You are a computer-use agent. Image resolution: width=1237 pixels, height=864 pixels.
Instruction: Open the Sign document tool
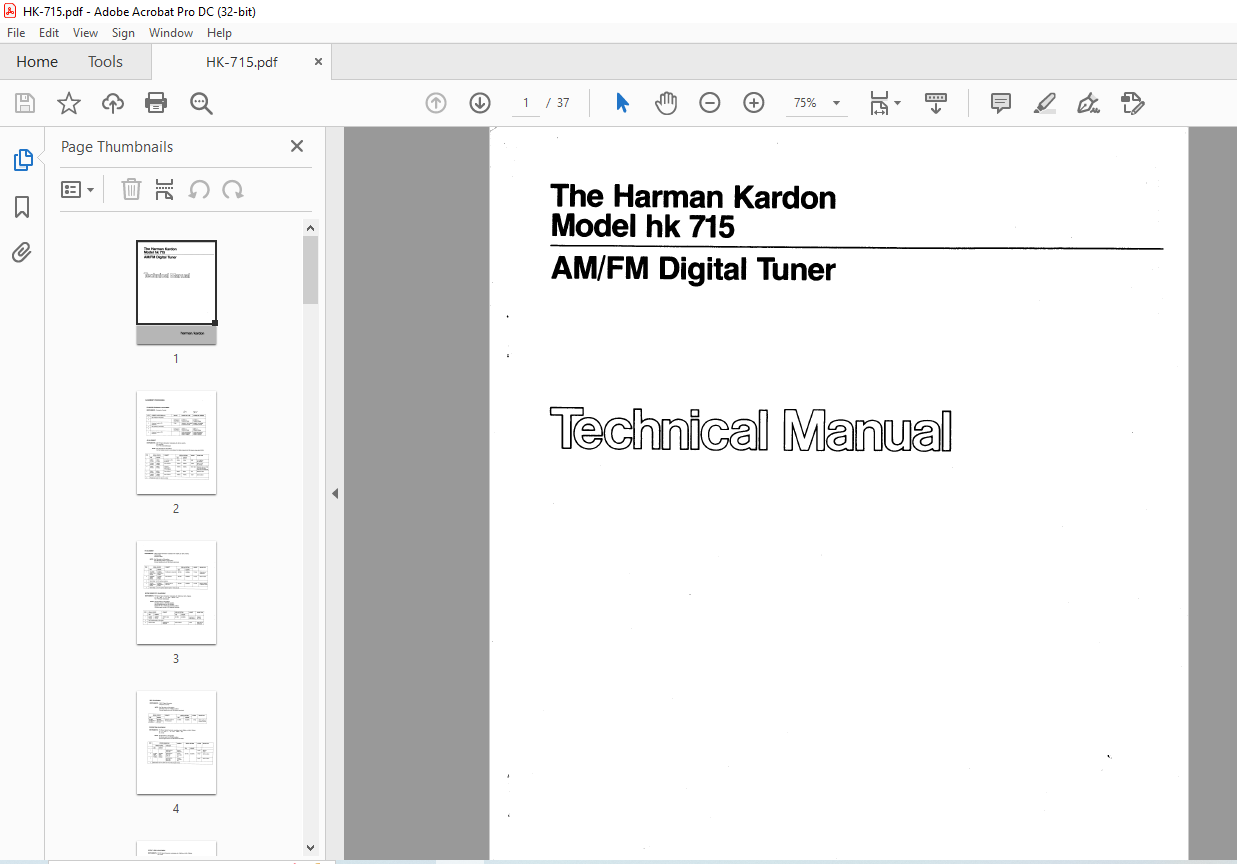1088,103
